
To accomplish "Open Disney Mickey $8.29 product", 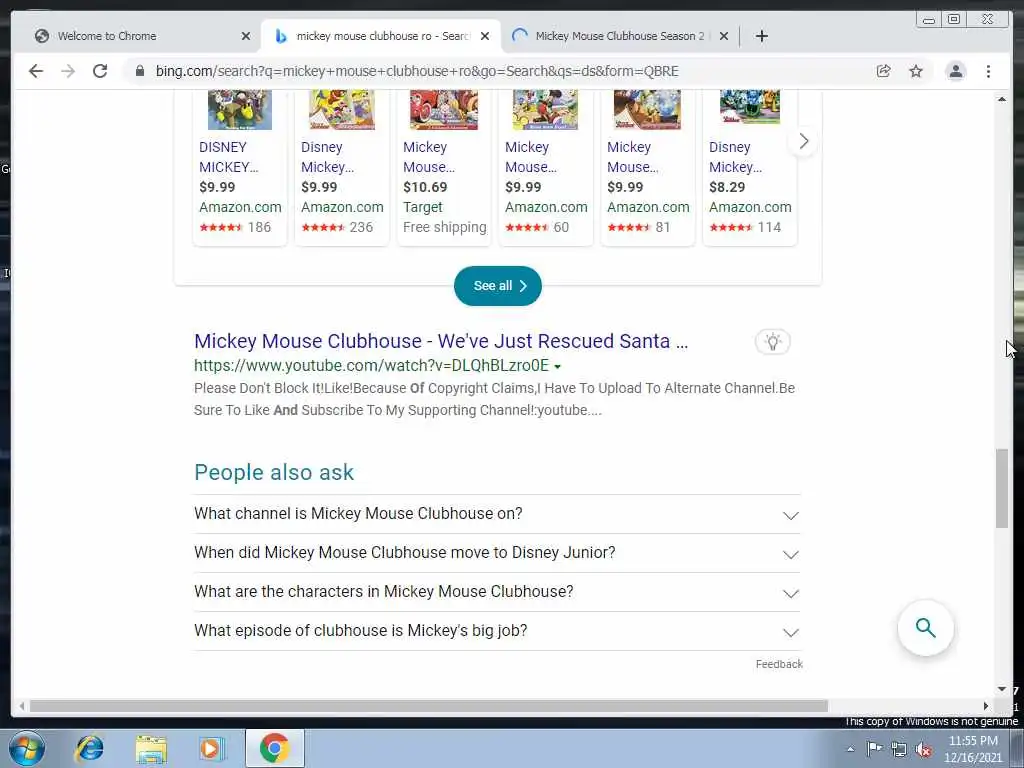I will [749, 167].
